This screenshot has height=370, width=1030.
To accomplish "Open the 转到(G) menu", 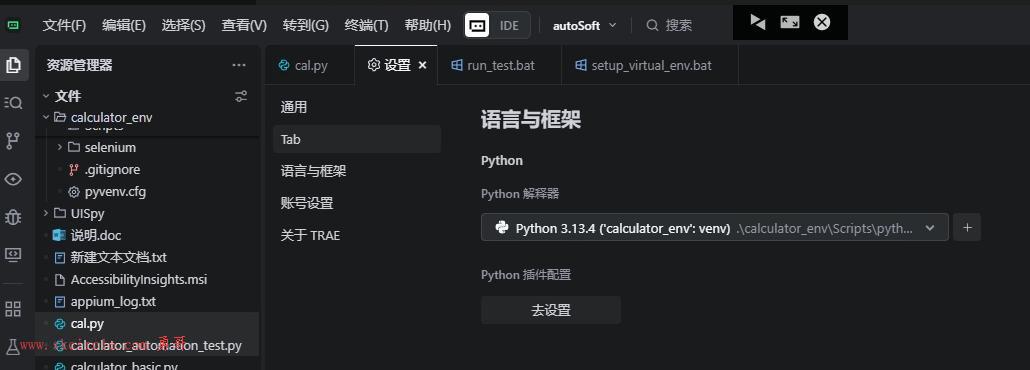I will [x=305, y=26].
